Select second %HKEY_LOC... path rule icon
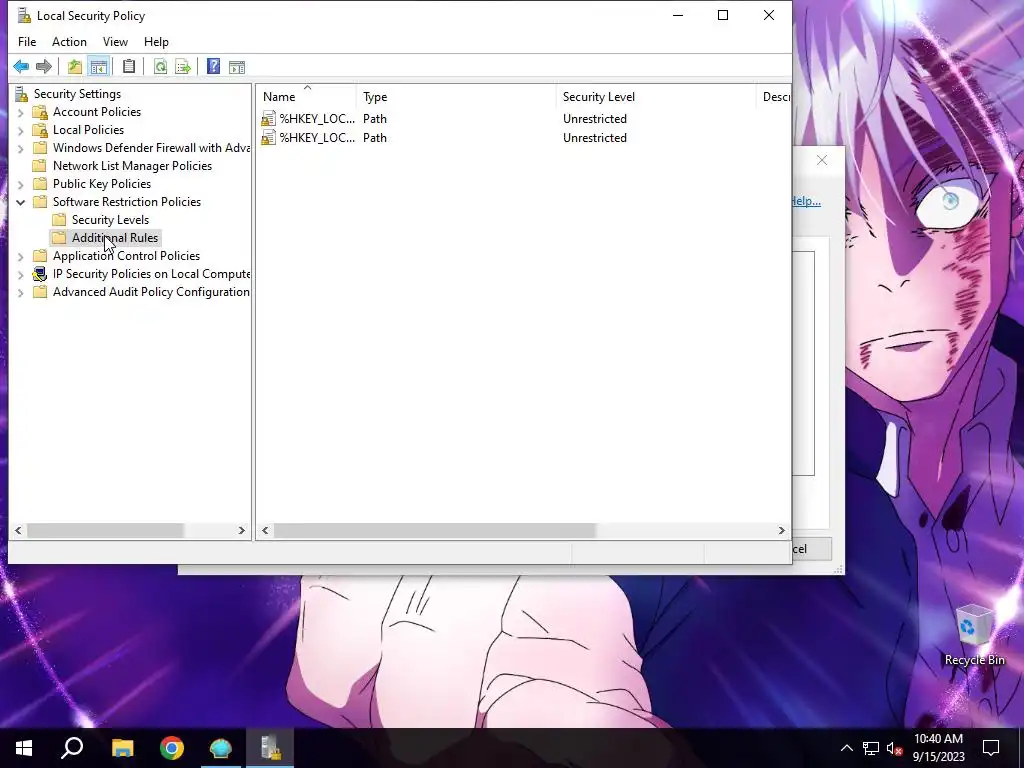1024x768 pixels. (x=268, y=138)
